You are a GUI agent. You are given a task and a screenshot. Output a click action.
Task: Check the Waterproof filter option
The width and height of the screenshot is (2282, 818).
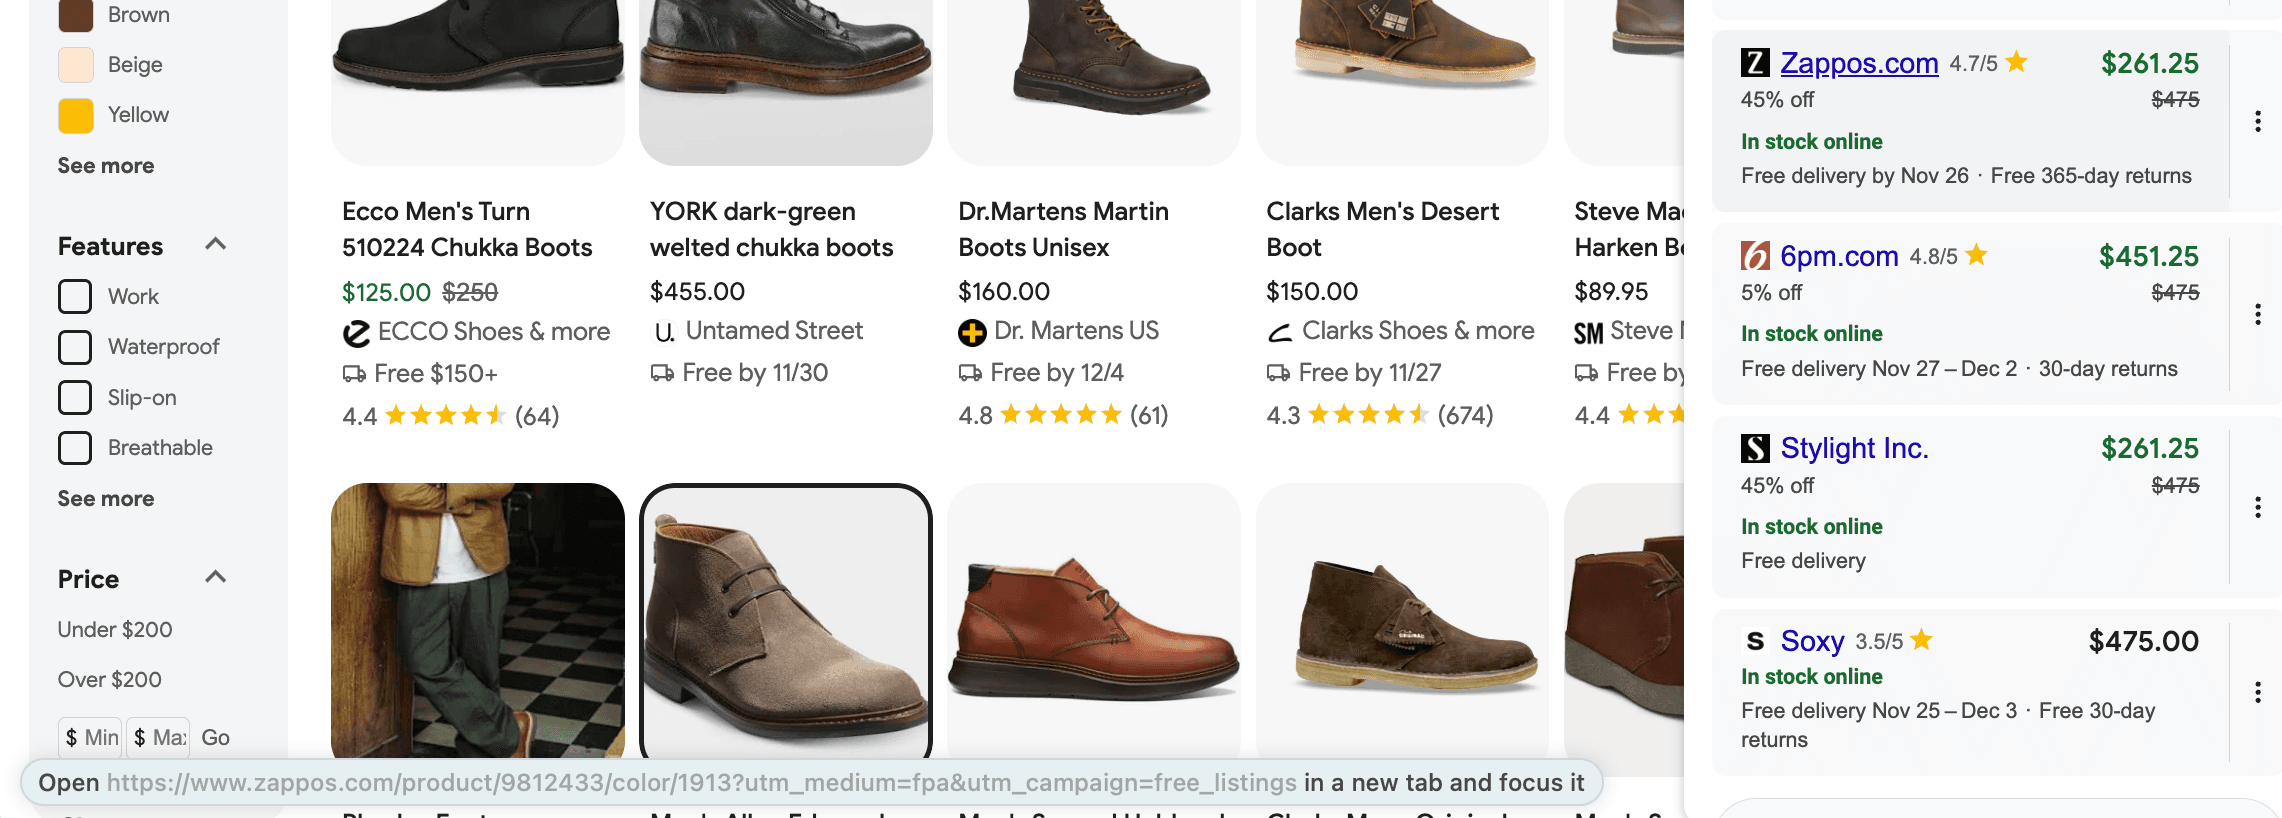pos(75,346)
